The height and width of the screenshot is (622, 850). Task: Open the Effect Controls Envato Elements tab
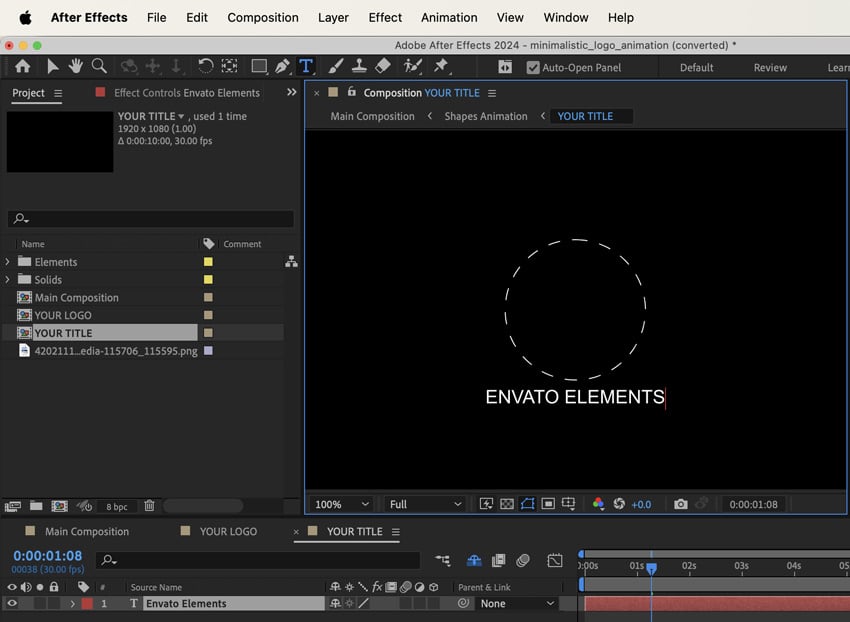pyautogui.click(x=186, y=93)
